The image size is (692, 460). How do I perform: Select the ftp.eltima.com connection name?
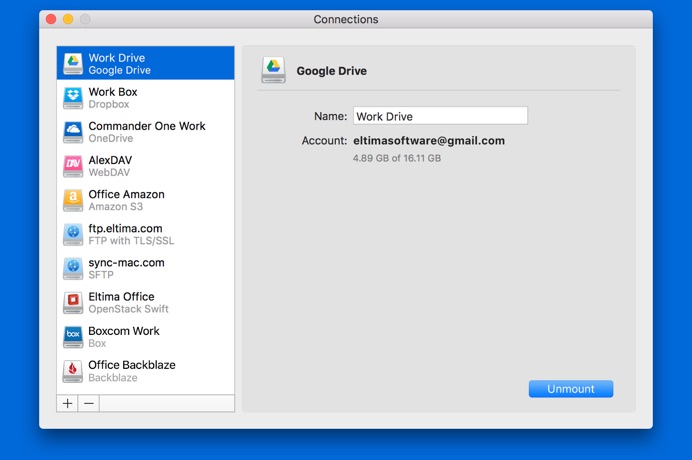[125, 228]
